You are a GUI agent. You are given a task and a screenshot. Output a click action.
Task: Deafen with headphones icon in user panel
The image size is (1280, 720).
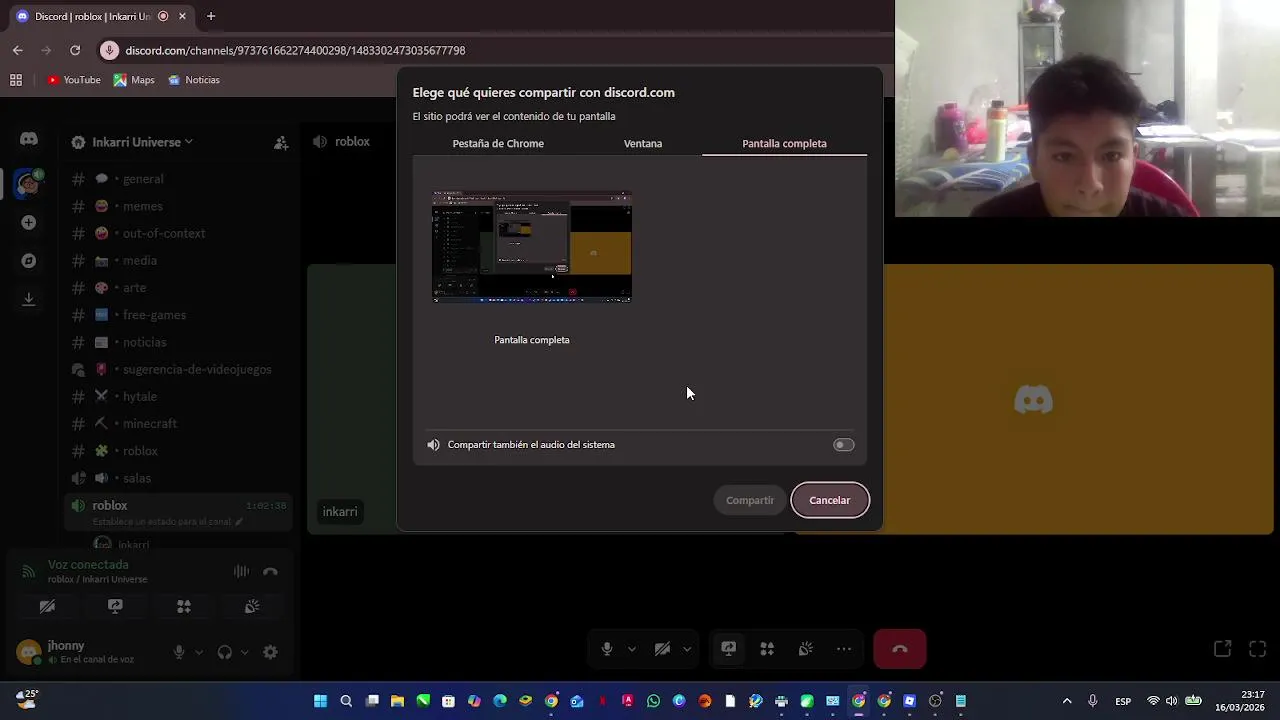pyautogui.click(x=224, y=652)
